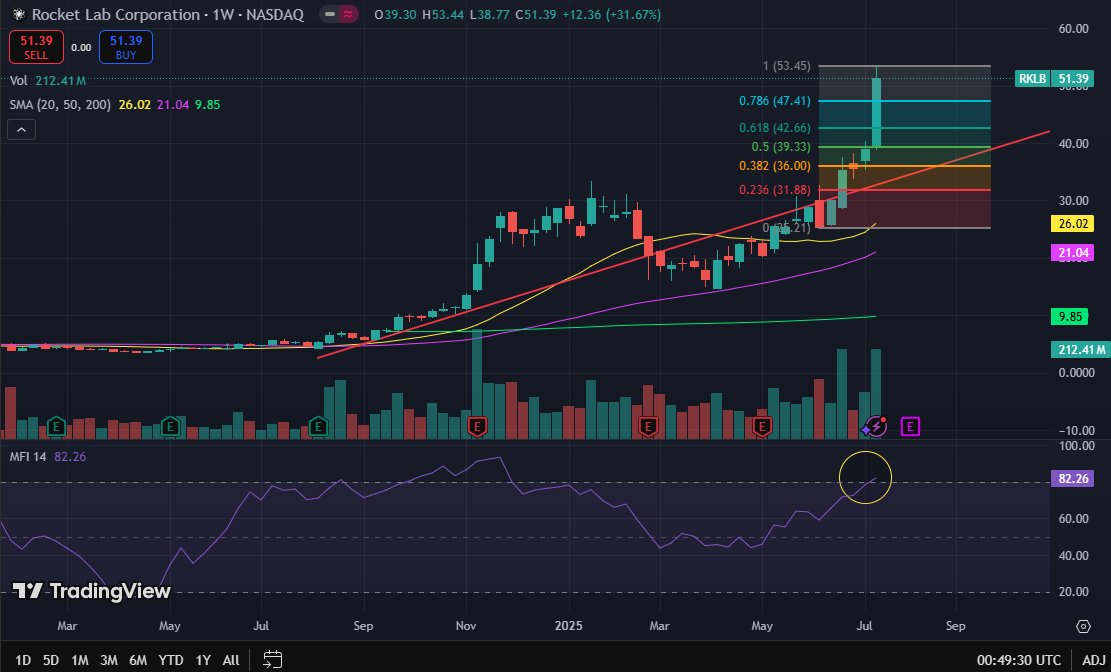Click the green 9.85 price scale label
The image size is (1111, 672).
click(x=1069, y=317)
